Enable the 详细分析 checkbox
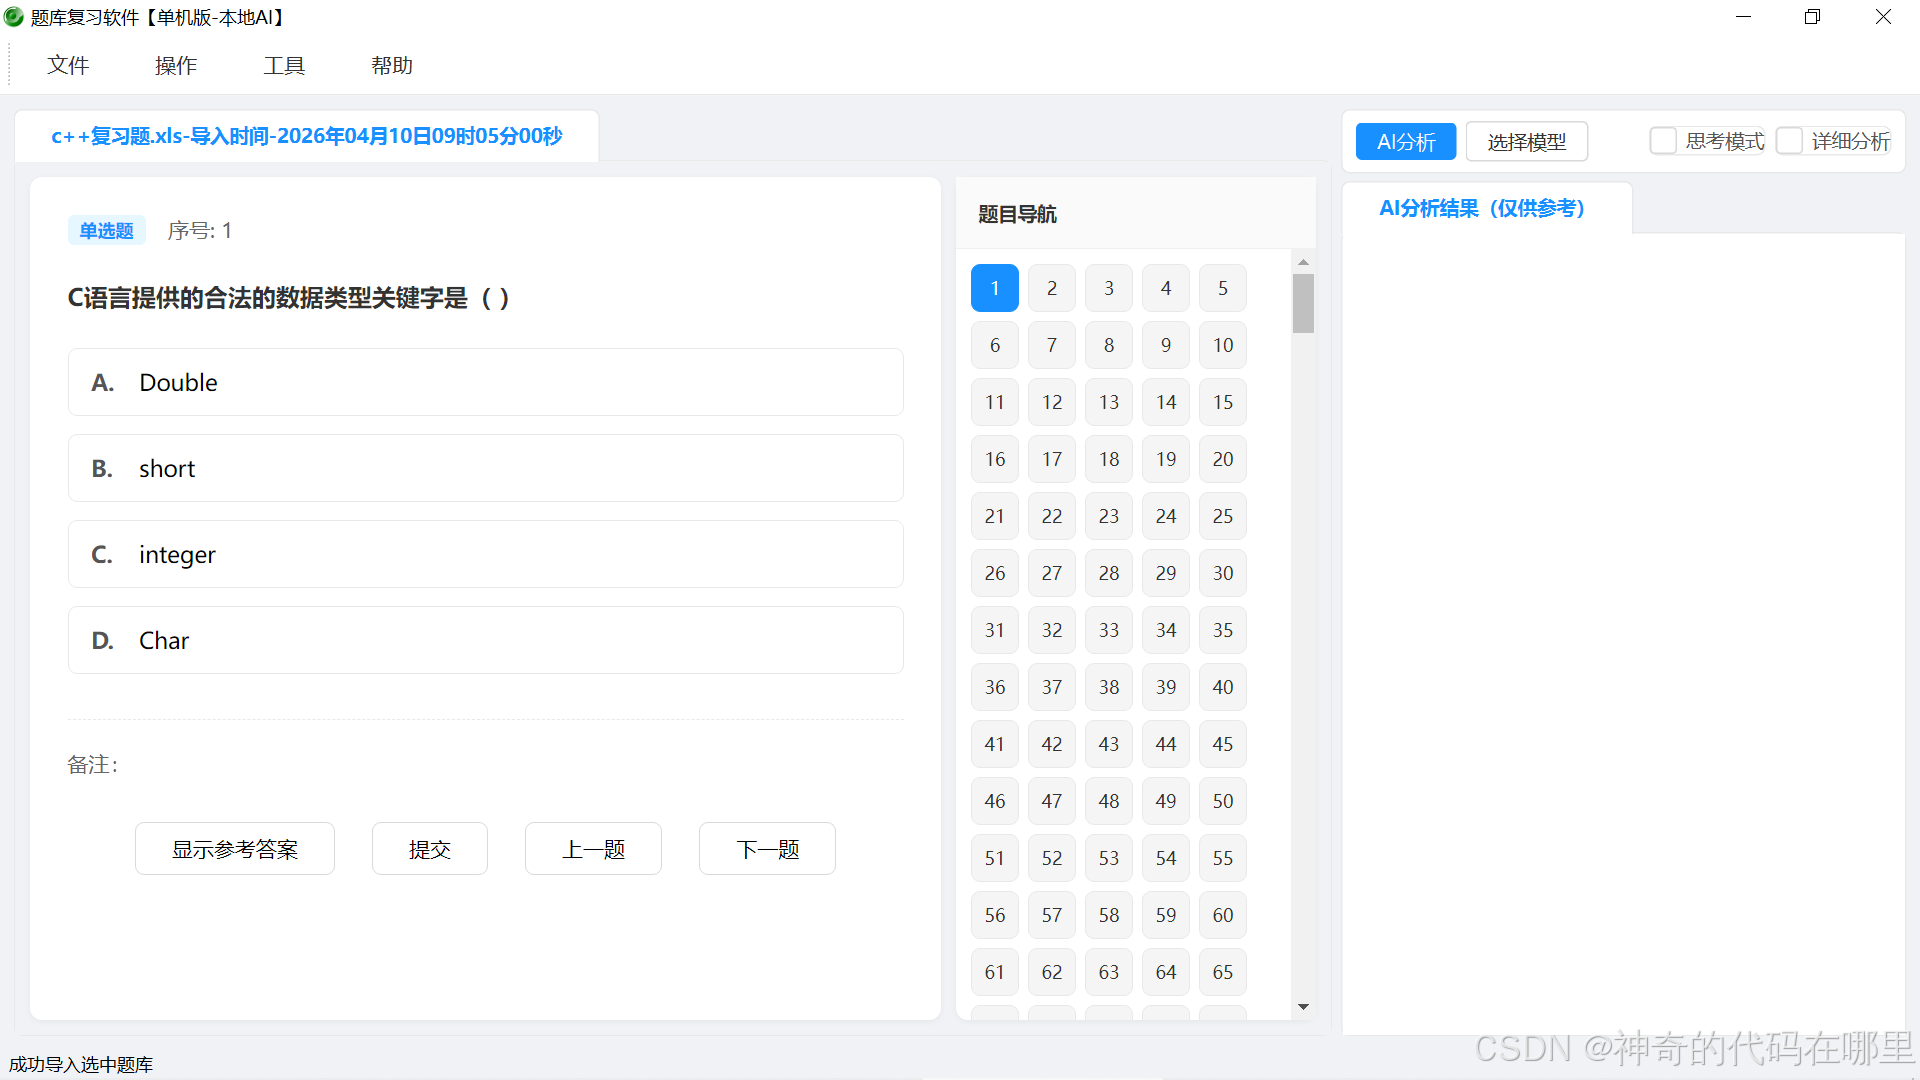Viewport: 1920px width, 1080px height. (x=1789, y=141)
